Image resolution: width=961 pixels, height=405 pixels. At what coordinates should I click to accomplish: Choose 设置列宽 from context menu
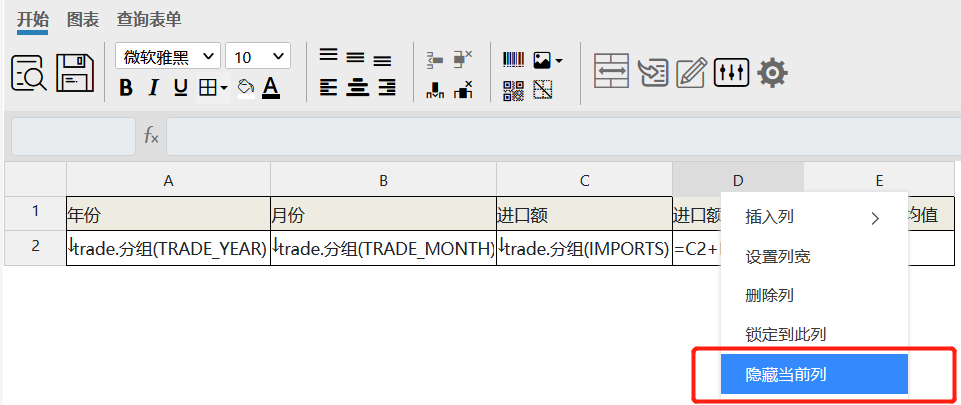coord(814,256)
